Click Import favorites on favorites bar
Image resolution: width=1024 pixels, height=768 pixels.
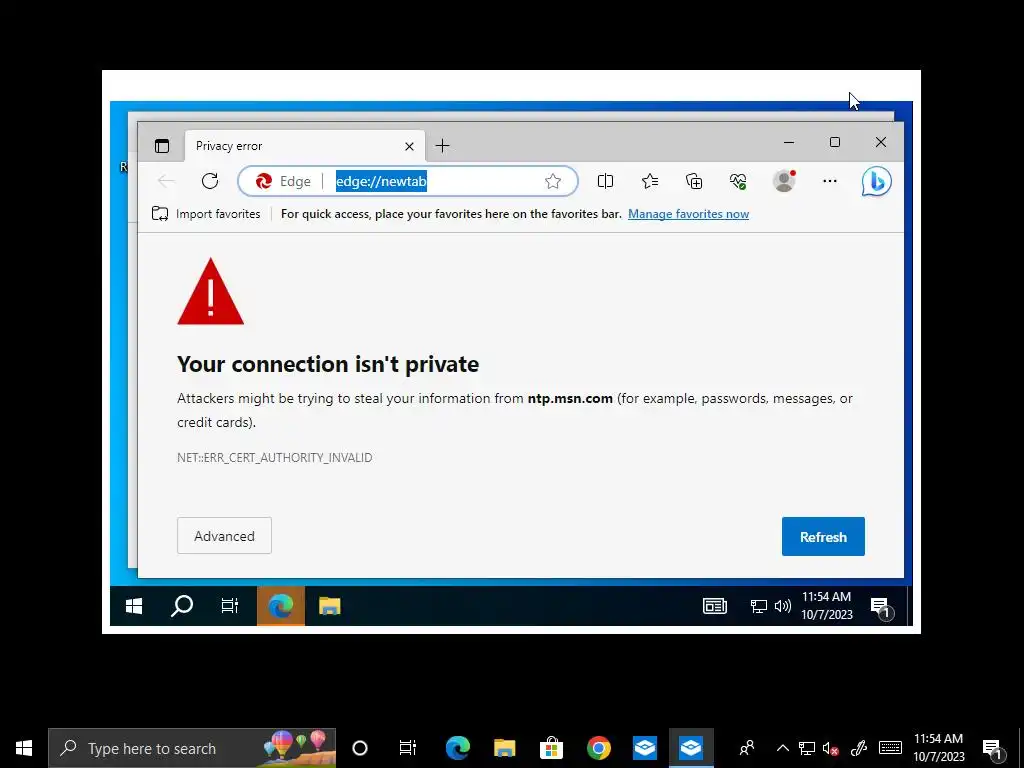[206, 214]
